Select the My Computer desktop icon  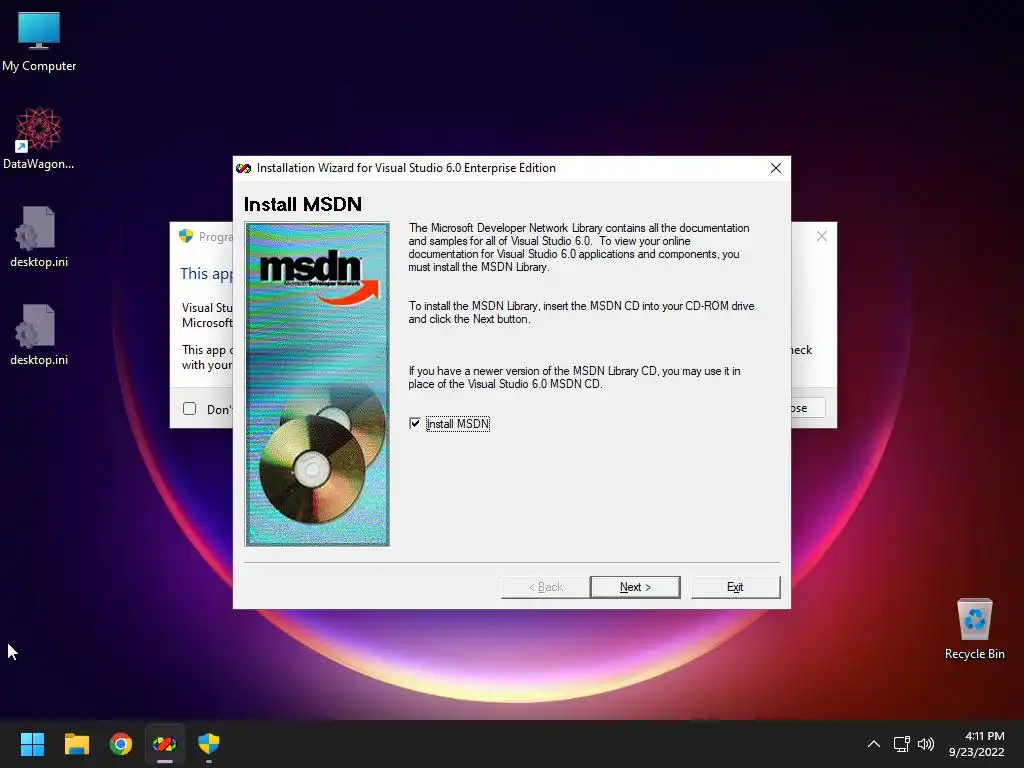(x=39, y=42)
